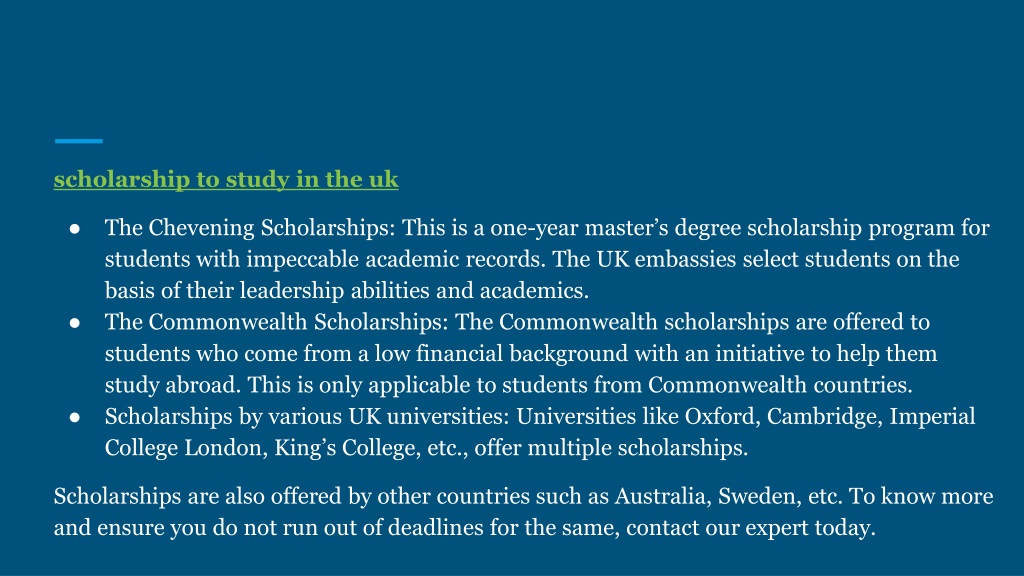Click the words 'Commonwealth countries.'
Image resolution: width=1024 pixels, height=576 pixels.
point(780,385)
